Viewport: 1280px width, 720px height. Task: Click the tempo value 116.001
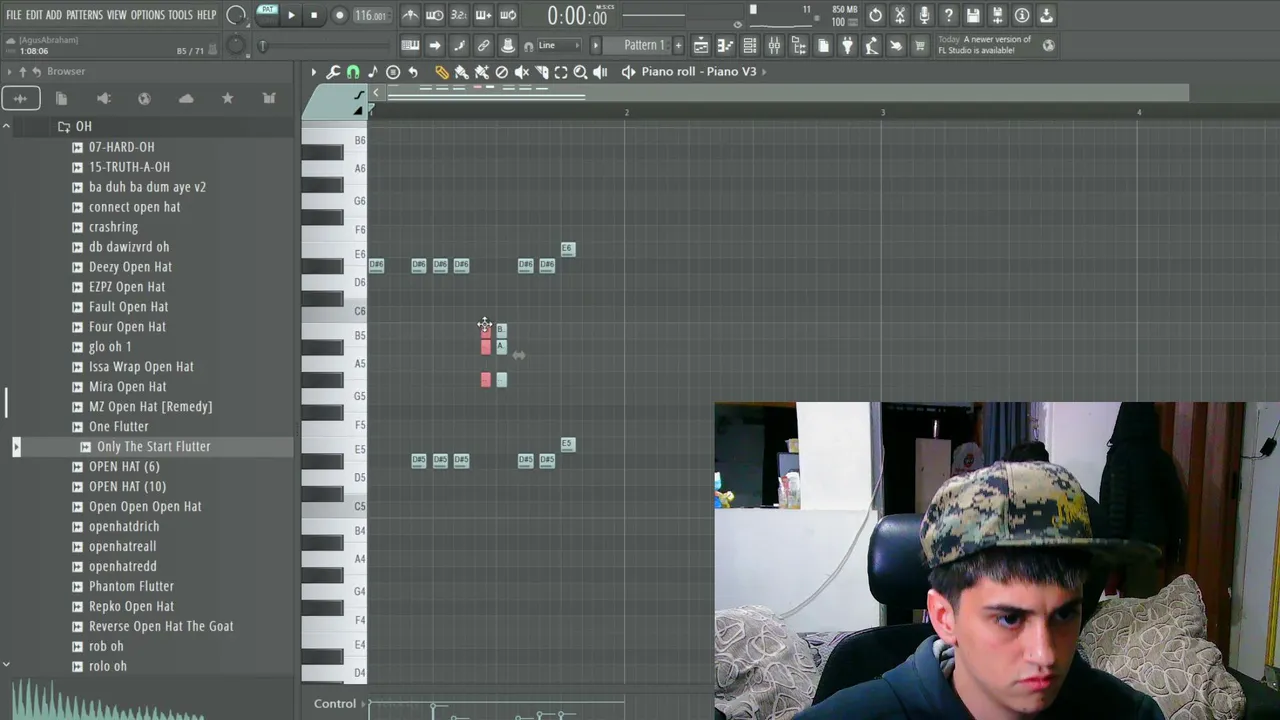pyautogui.click(x=370, y=15)
